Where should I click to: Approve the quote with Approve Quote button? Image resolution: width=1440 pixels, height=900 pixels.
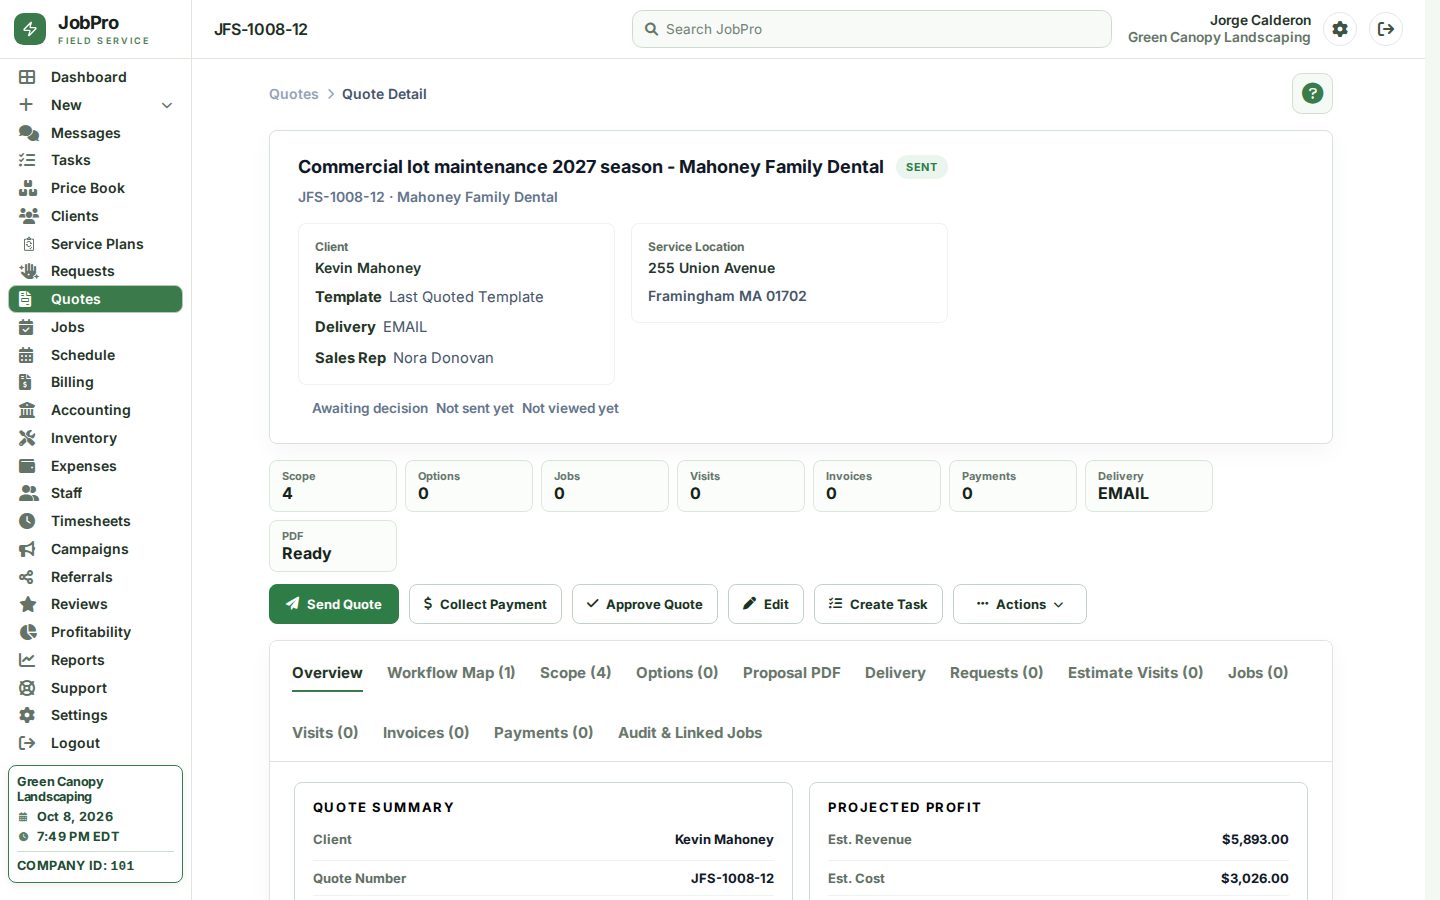point(644,604)
